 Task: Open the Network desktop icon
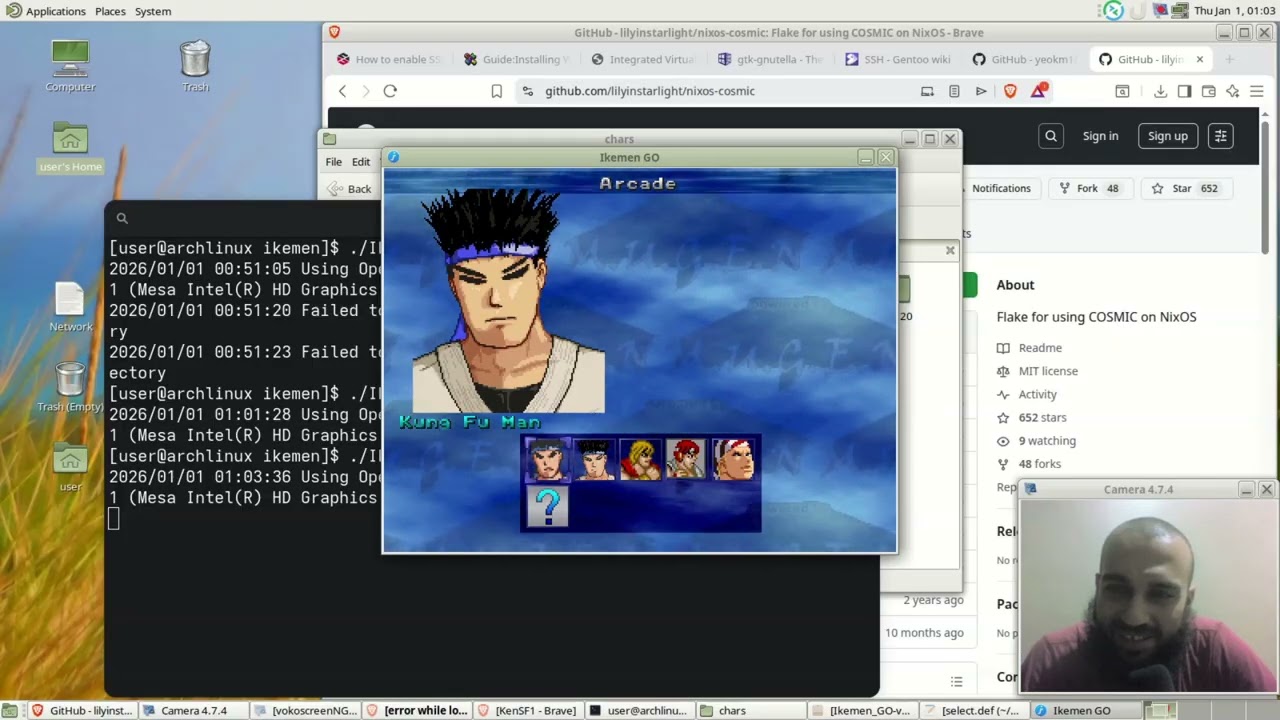(70, 307)
